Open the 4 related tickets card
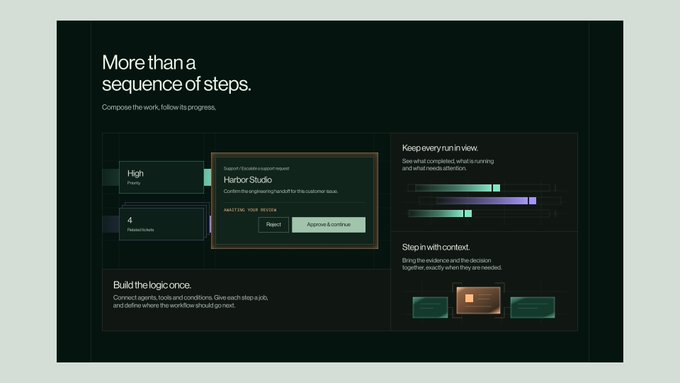 point(161,224)
